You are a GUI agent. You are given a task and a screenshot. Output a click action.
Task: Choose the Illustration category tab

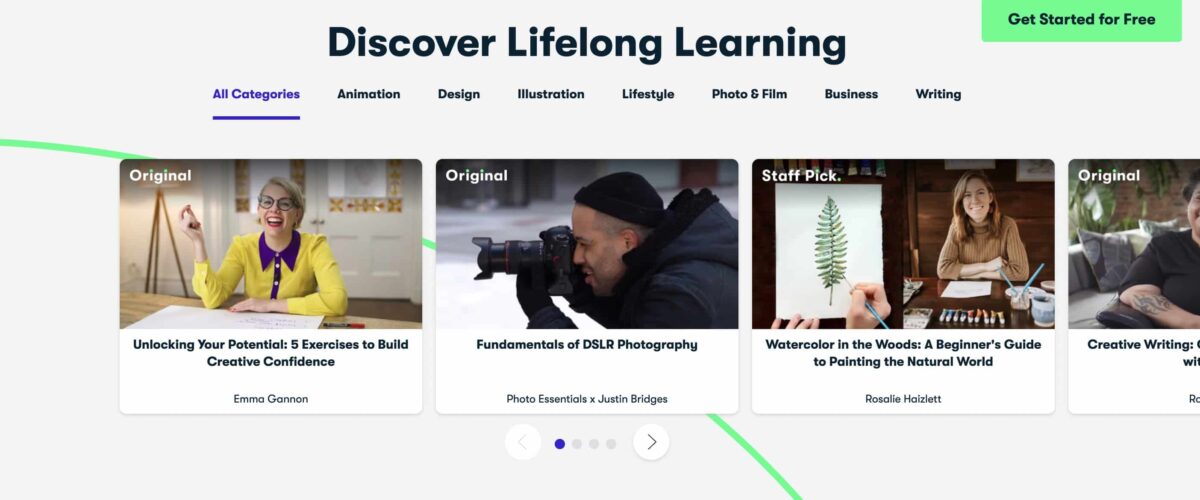[551, 94]
